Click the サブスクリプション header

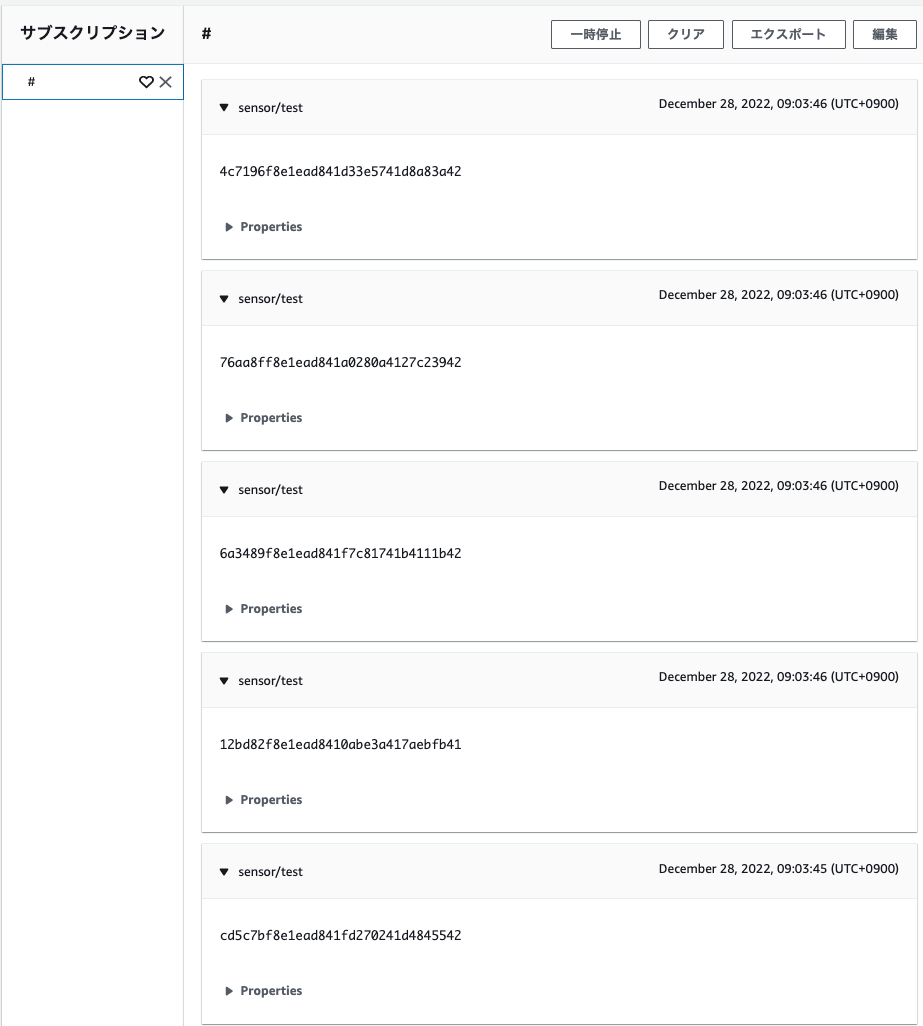click(92, 33)
